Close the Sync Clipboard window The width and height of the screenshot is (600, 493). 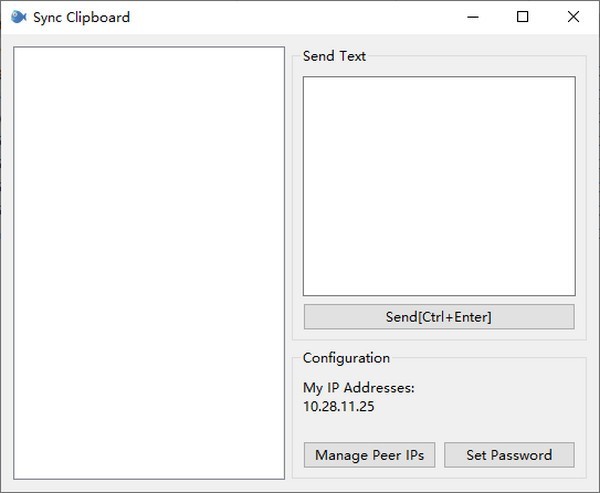[x=573, y=17]
